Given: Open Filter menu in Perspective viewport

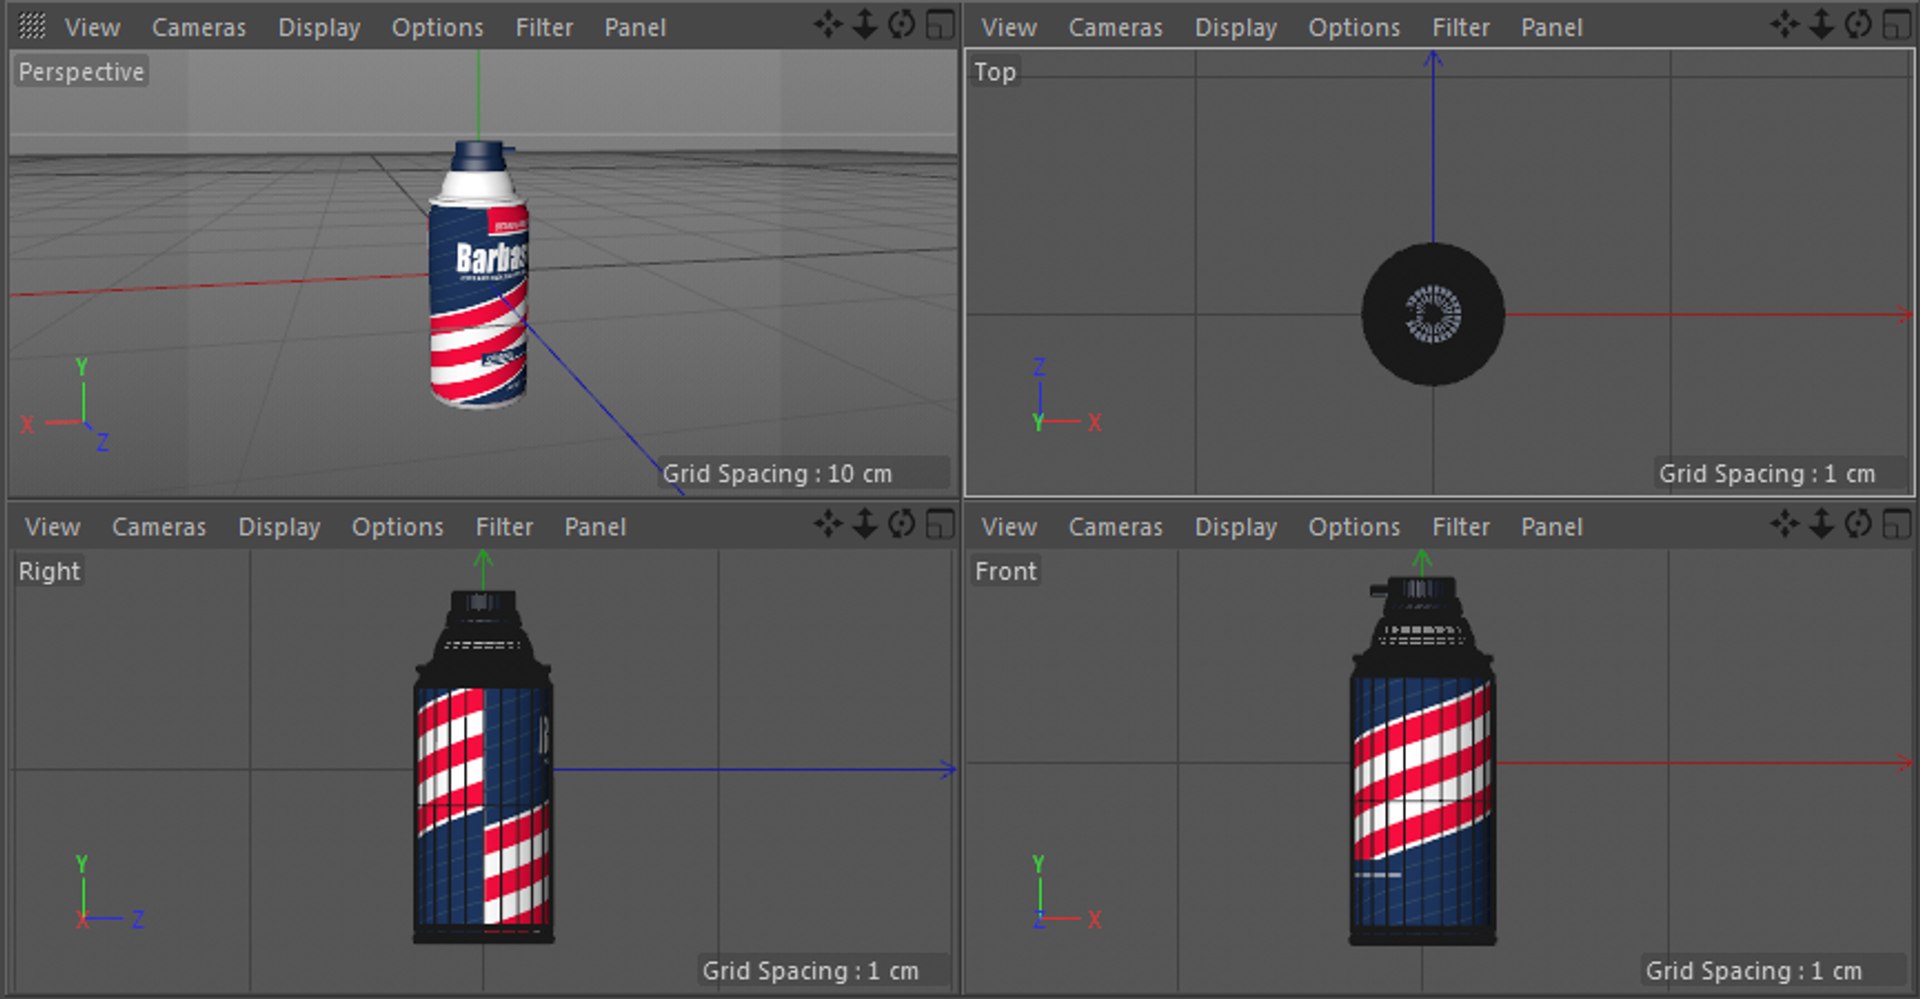Looking at the screenshot, I should coord(544,28).
